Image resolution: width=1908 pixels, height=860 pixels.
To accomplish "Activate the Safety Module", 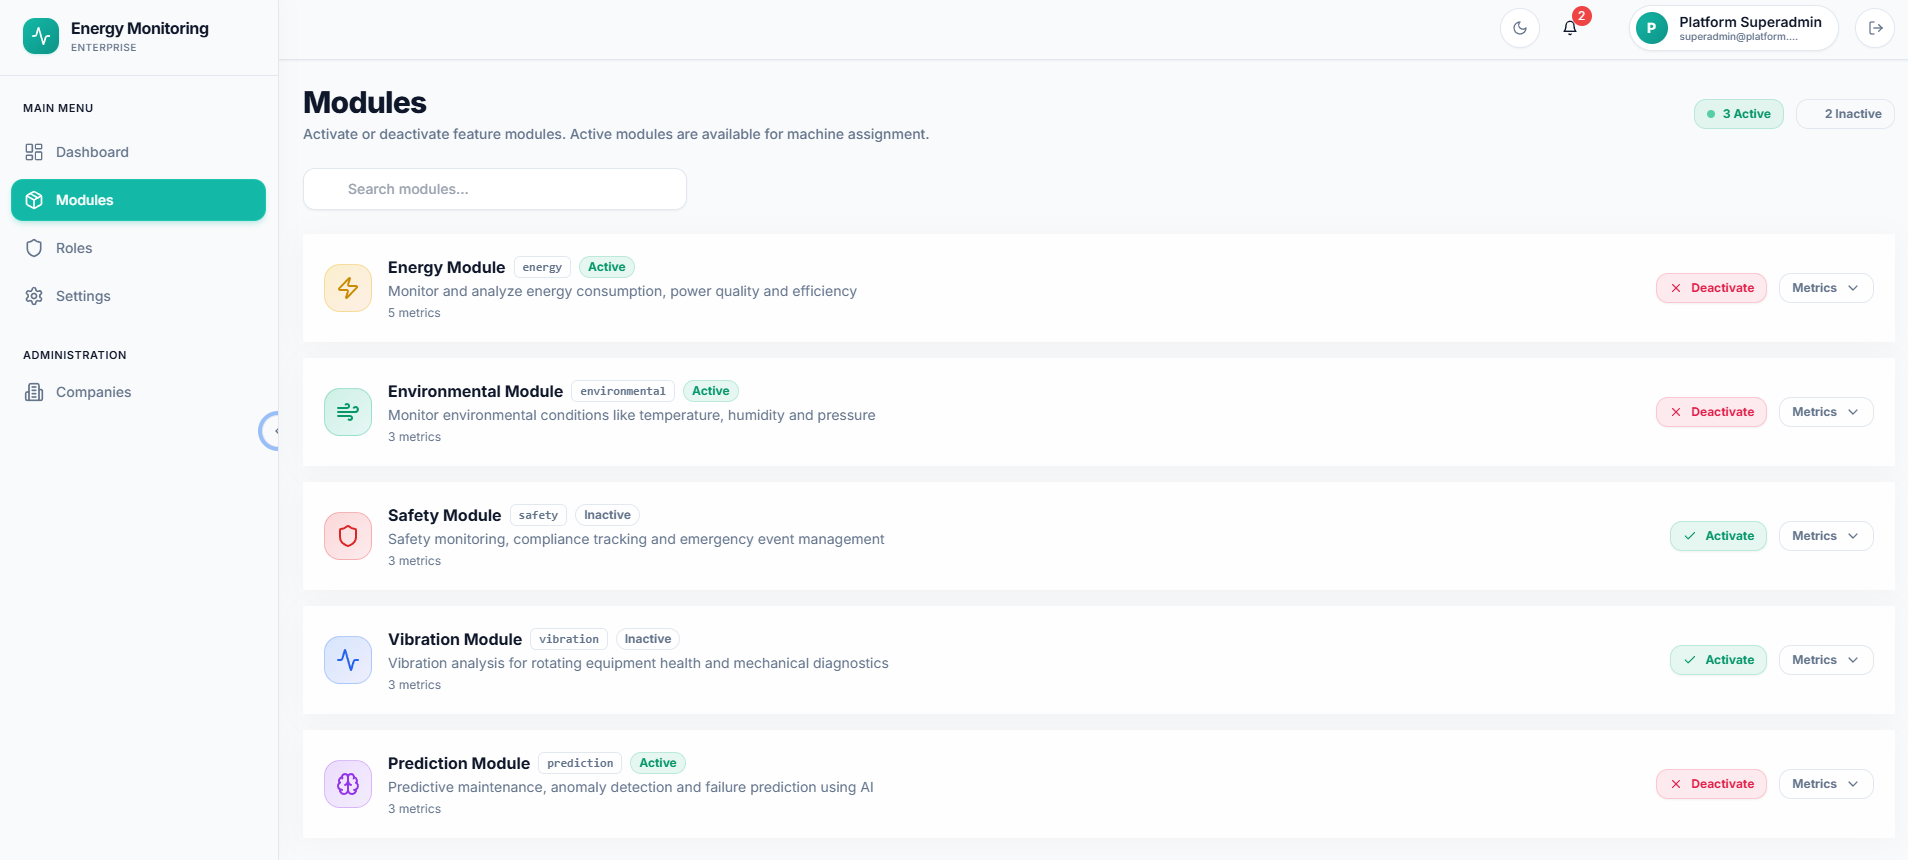I will tap(1718, 536).
